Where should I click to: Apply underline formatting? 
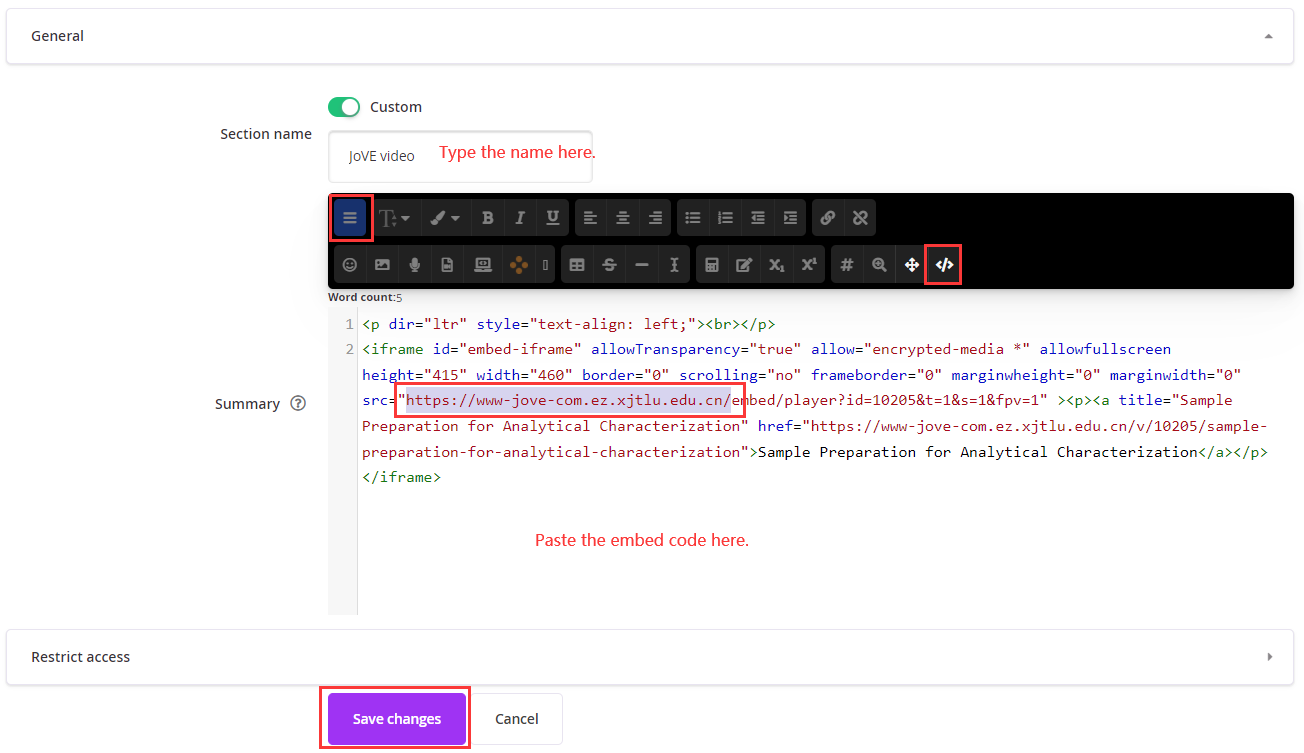point(552,218)
